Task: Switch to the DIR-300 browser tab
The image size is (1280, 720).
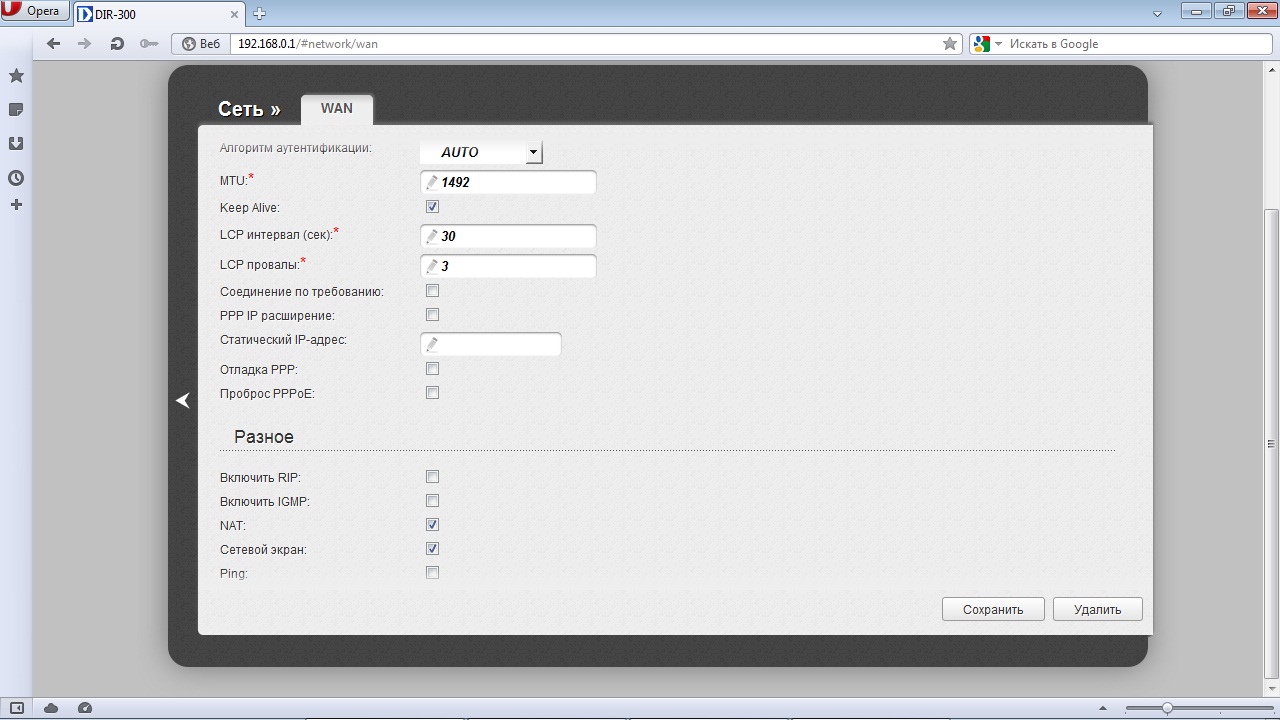Action: (155, 14)
